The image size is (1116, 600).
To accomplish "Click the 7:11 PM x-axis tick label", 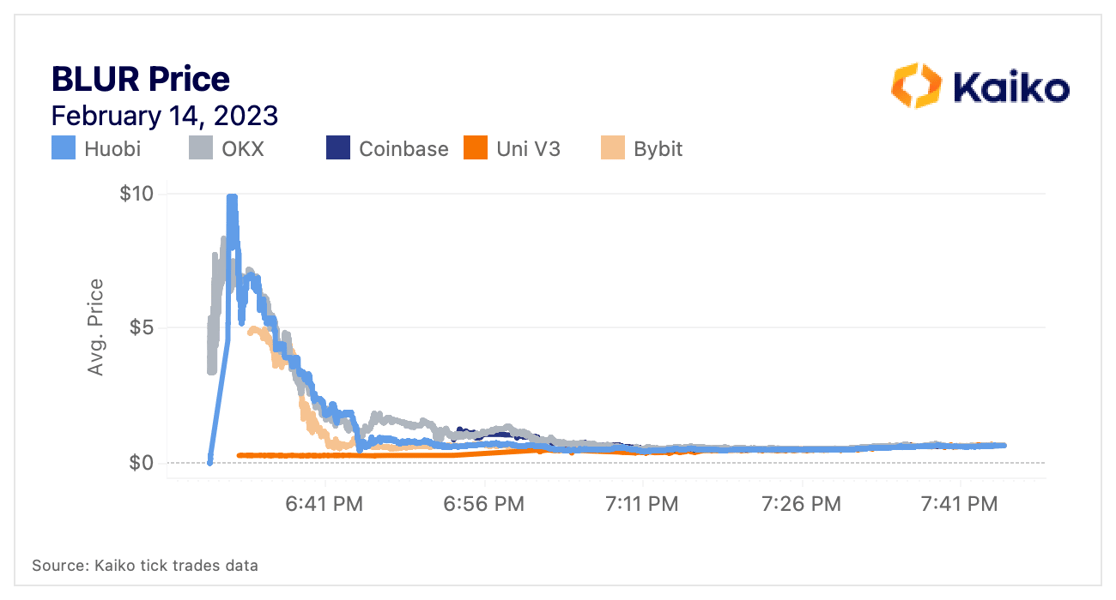I will tap(641, 505).
